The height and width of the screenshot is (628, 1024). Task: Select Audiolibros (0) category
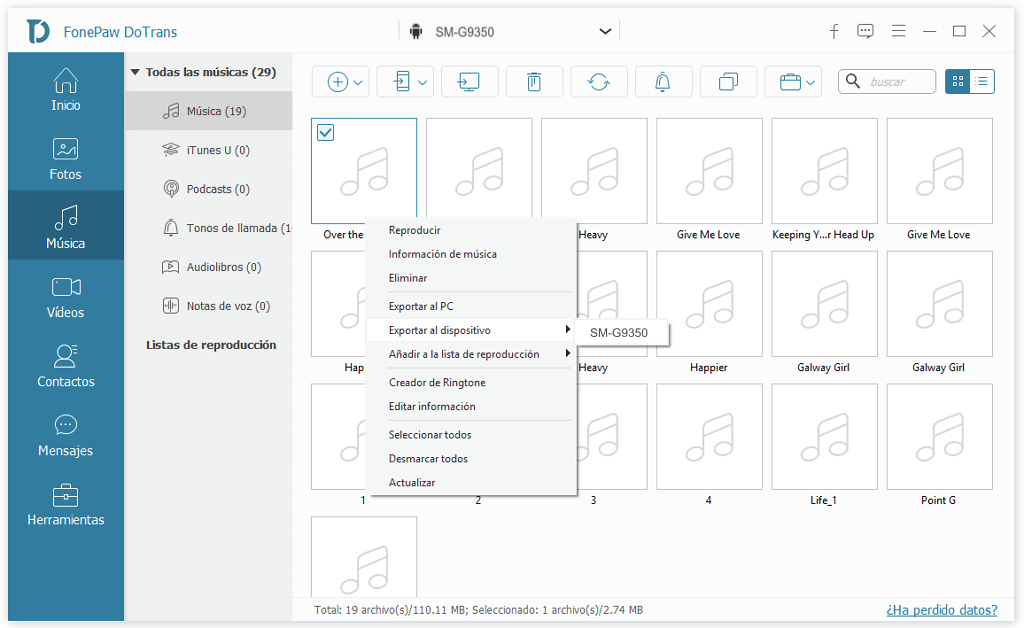click(x=208, y=267)
